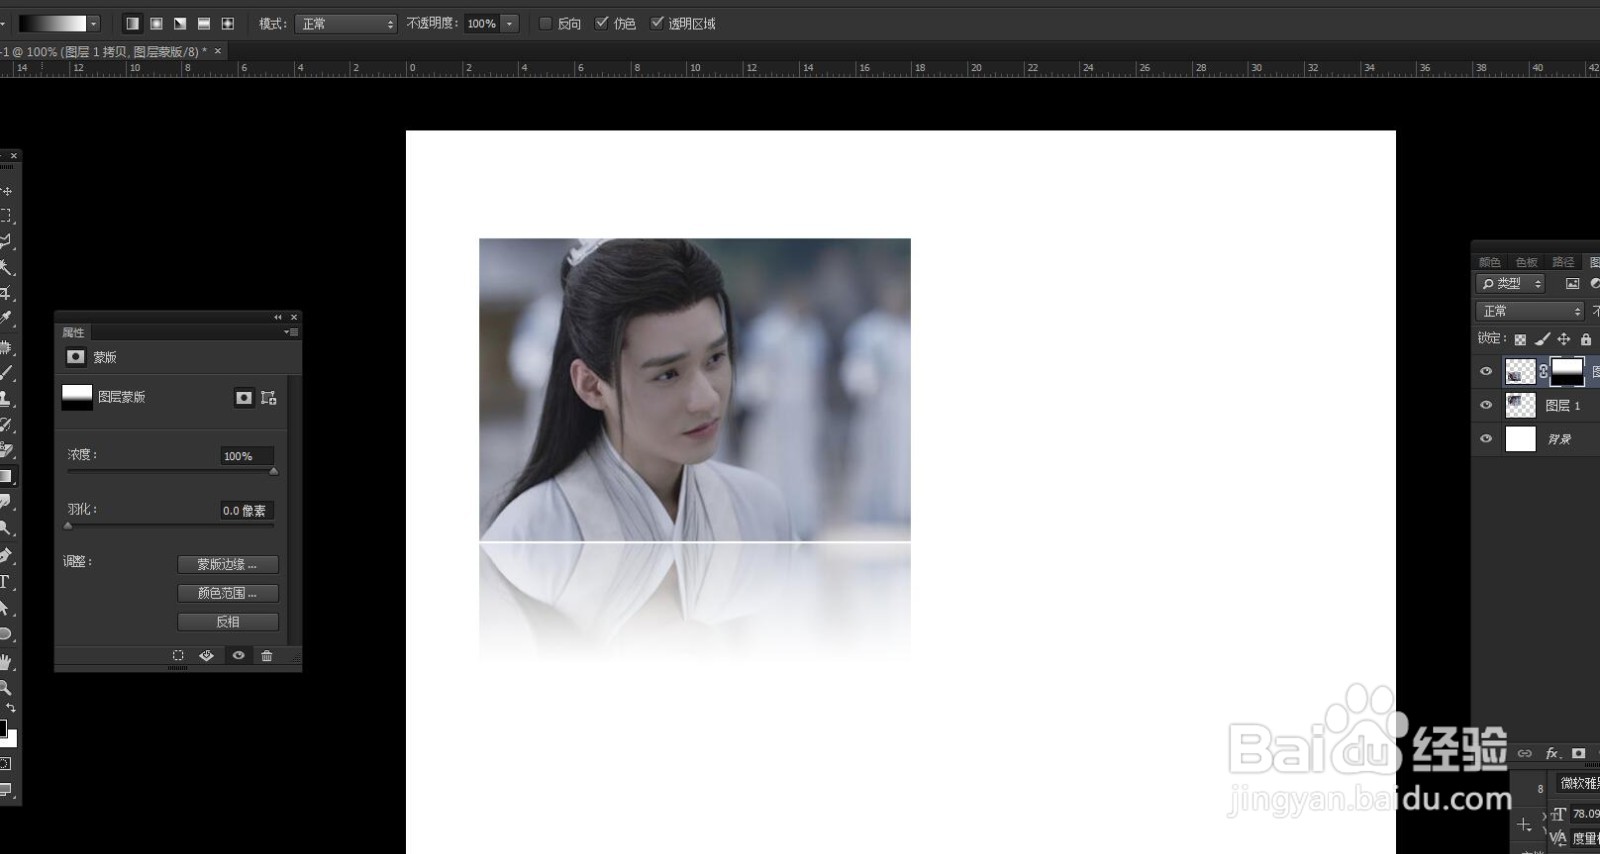1600x854 pixels.
Task: Collapse the Properties panel with double arrows
Action: pos(278,317)
